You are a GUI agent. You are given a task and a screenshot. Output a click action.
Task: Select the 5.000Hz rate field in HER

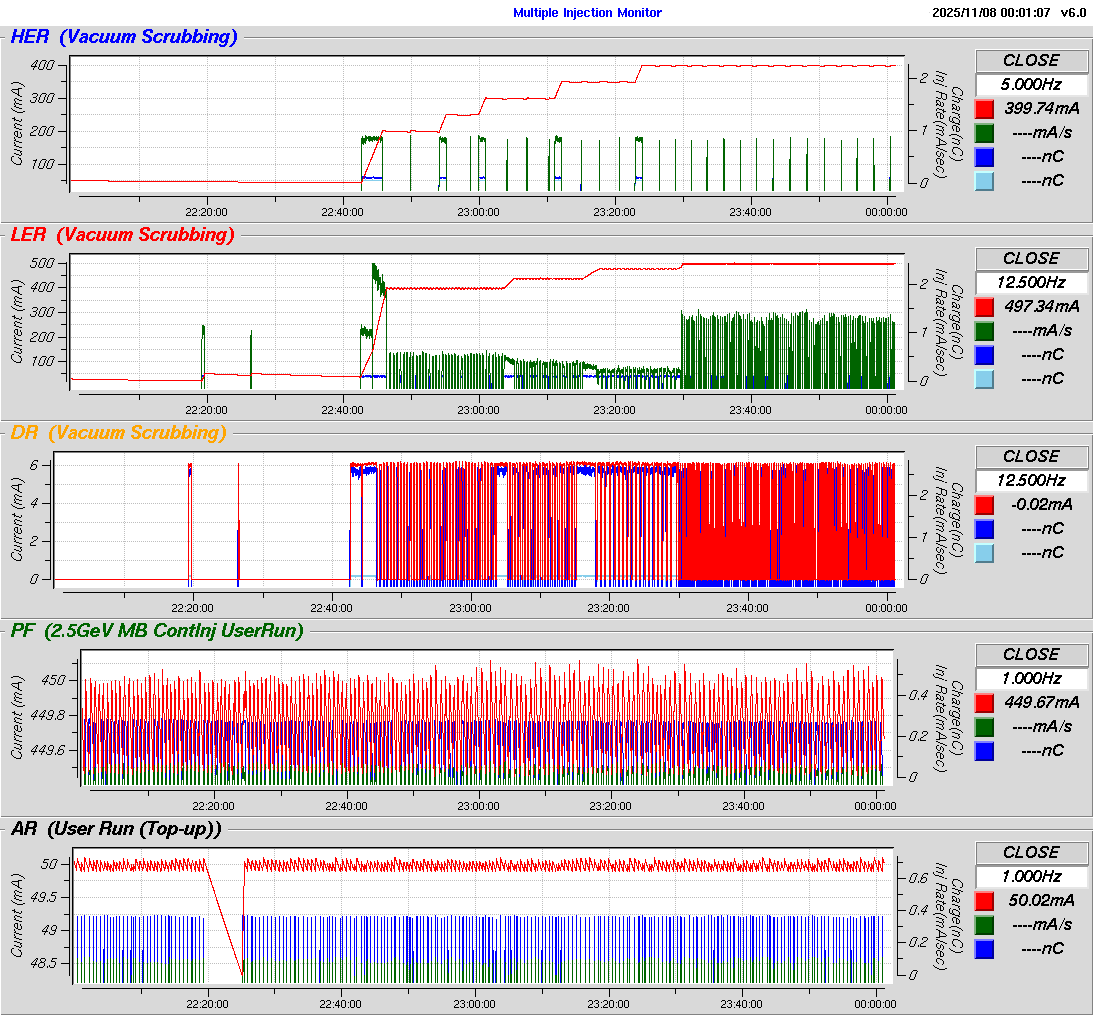(x=1031, y=84)
